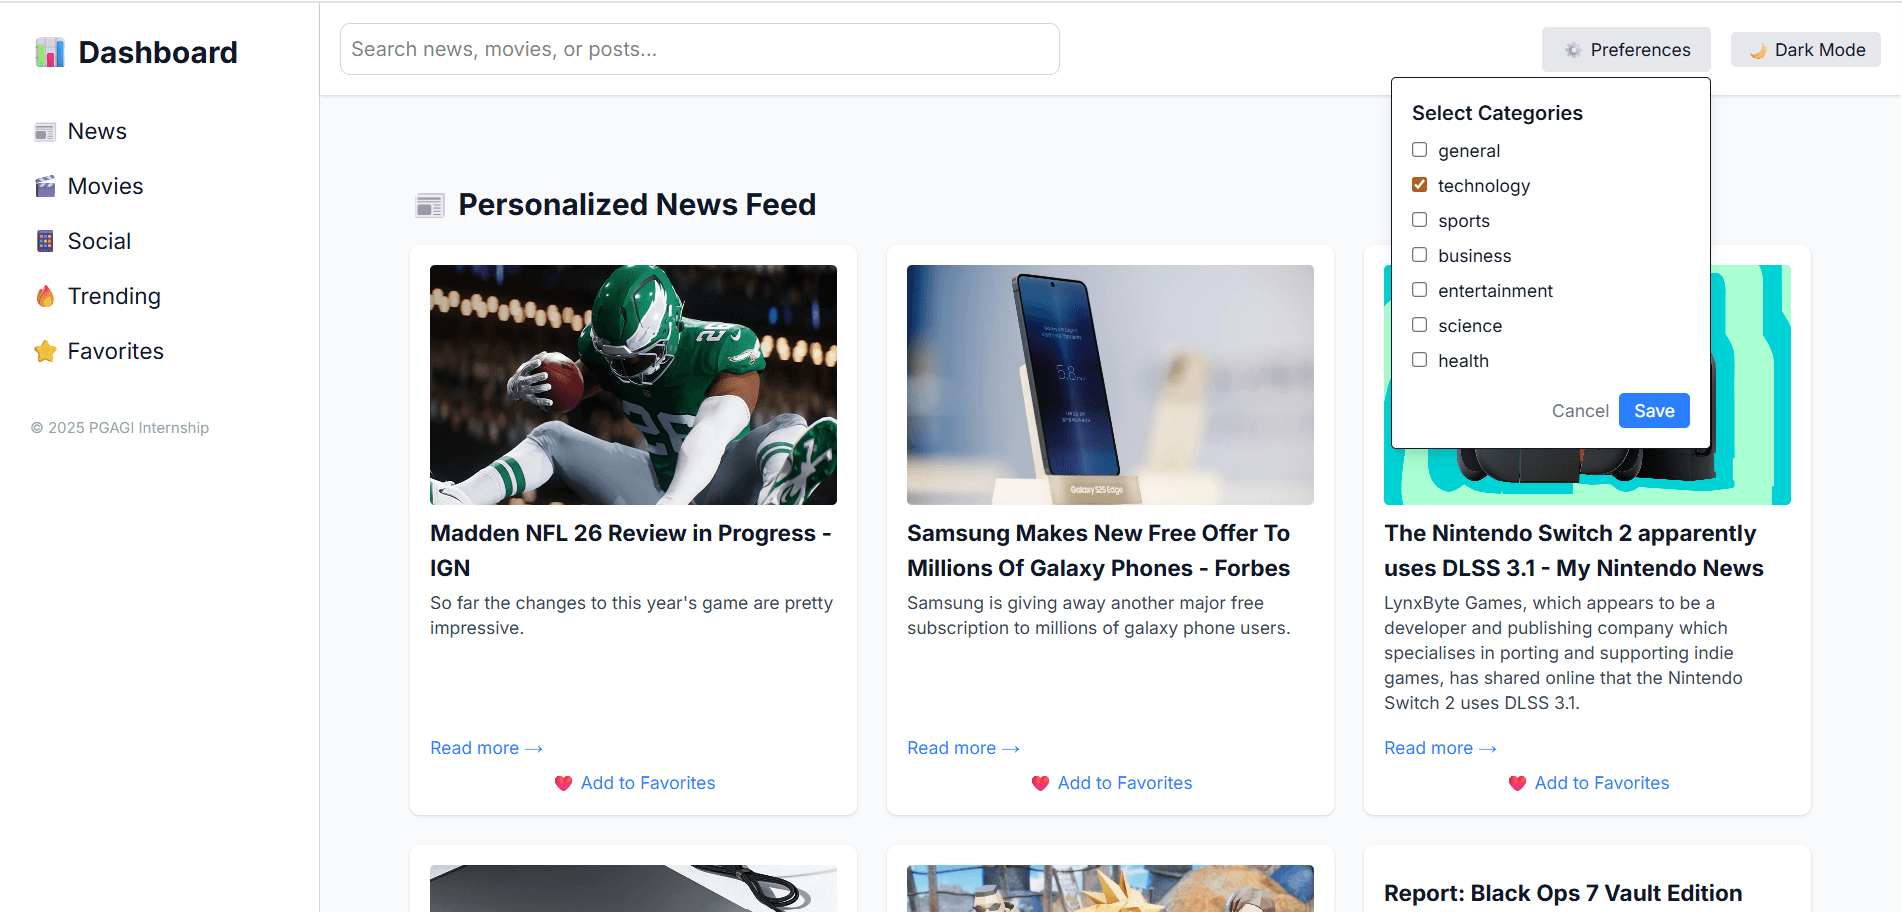Screen dimensions: 1902x912
Task: Uncheck the technology category checkbox
Action: click(x=1419, y=185)
